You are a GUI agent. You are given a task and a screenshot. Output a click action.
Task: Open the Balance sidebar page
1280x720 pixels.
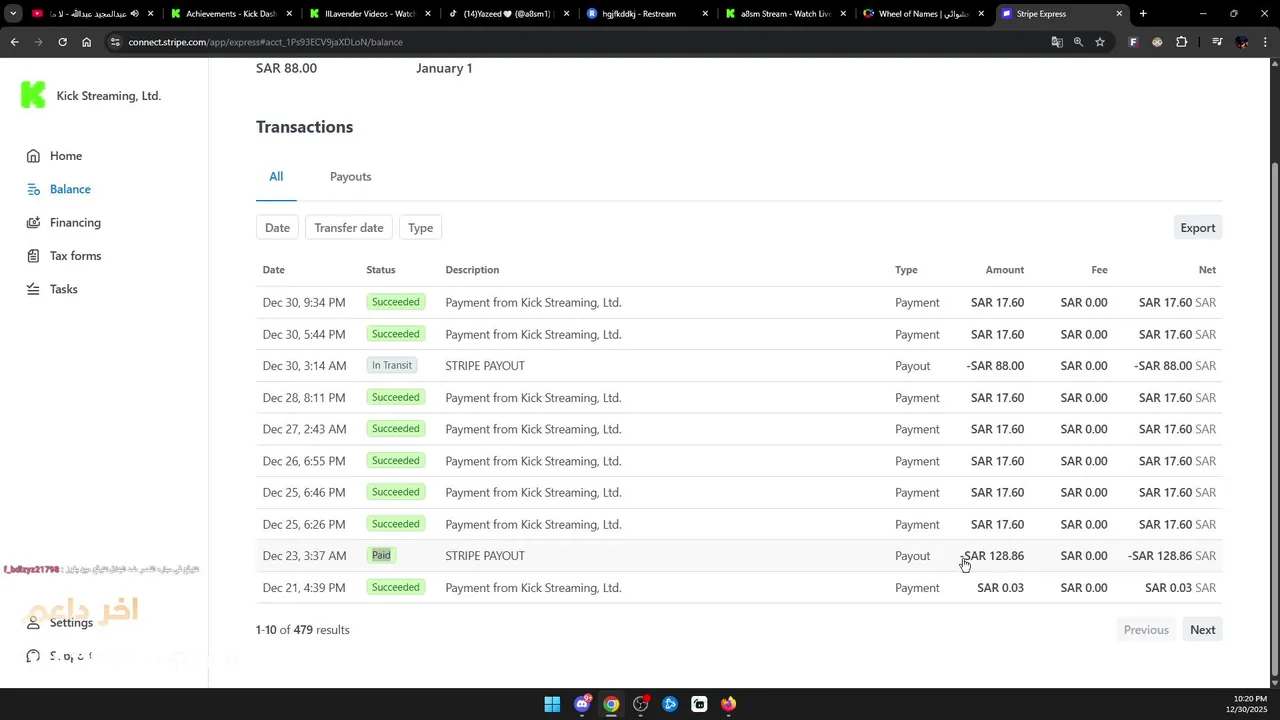pyautogui.click(x=70, y=189)
